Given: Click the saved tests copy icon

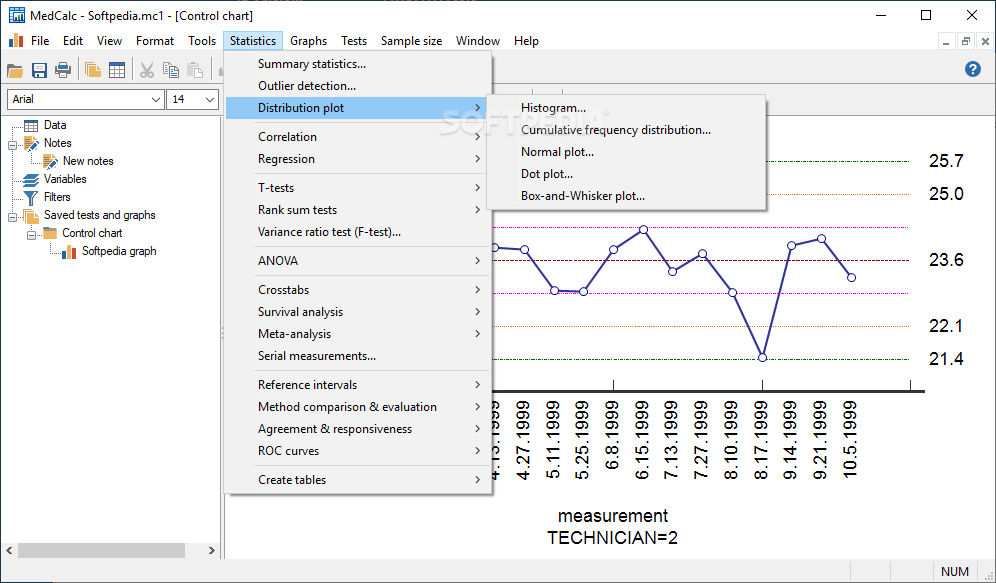Looking at the screenshot, I should tap(93, 70).
